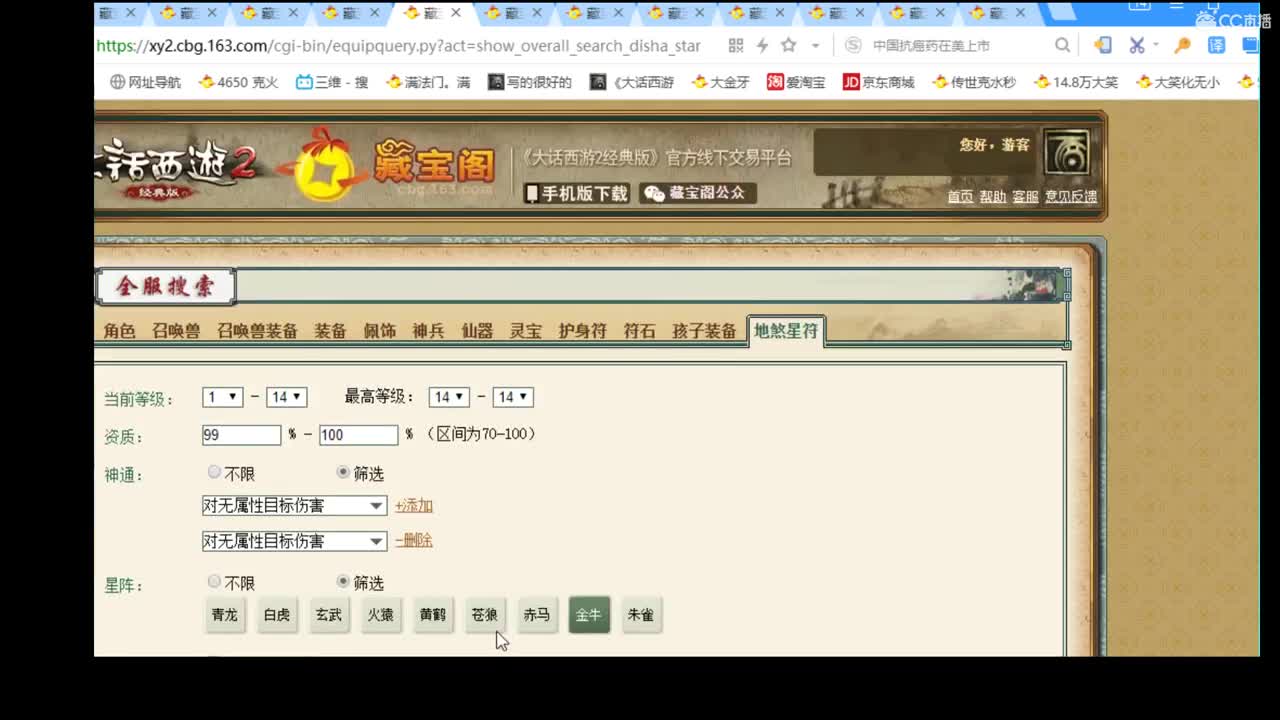Close the active browser tab
1280x720 pixels.
click(x=456, y=13)
